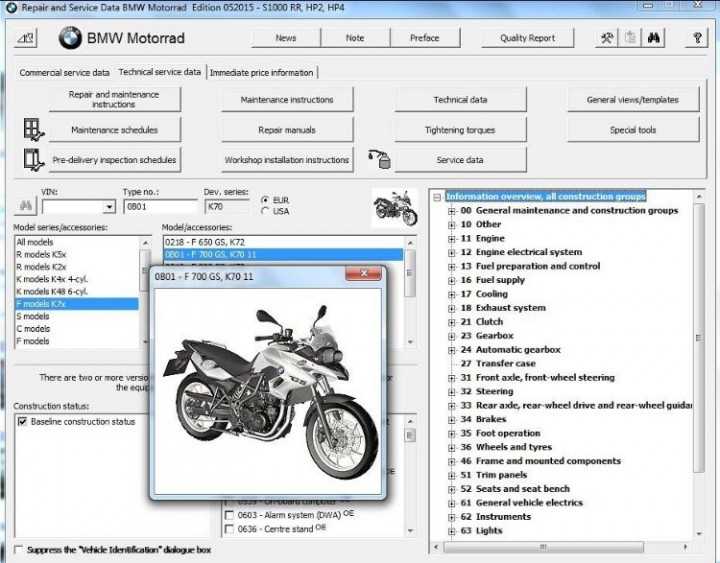Toggle Suppress Vehicle Identification dialogue box checkbox
The width and height of the screenshot is (720, 563).
tap(18, 550)
